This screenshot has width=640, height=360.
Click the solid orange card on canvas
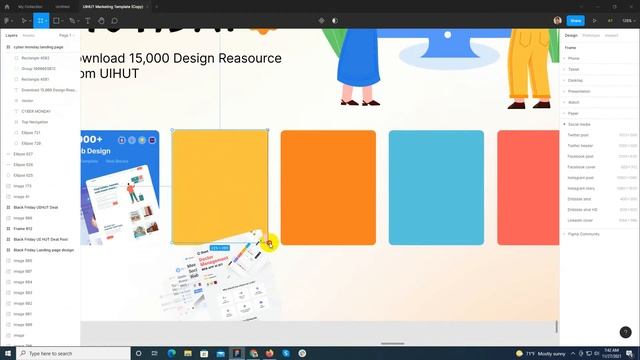coord(328,188)
